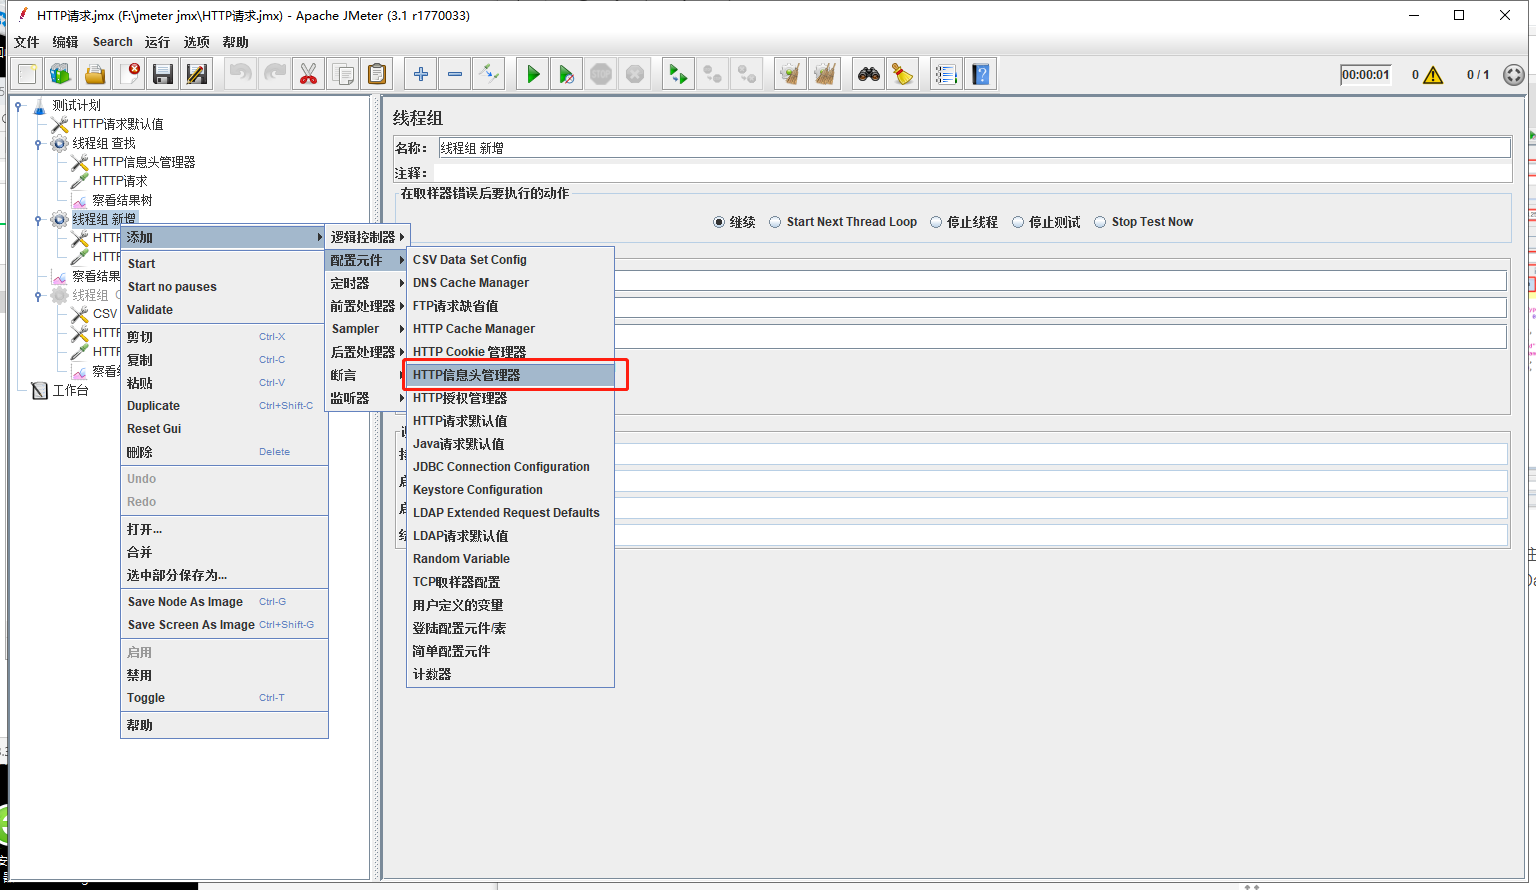Open the Sampler submenu
Screen dimensions: 1536x890
(367, 329)
